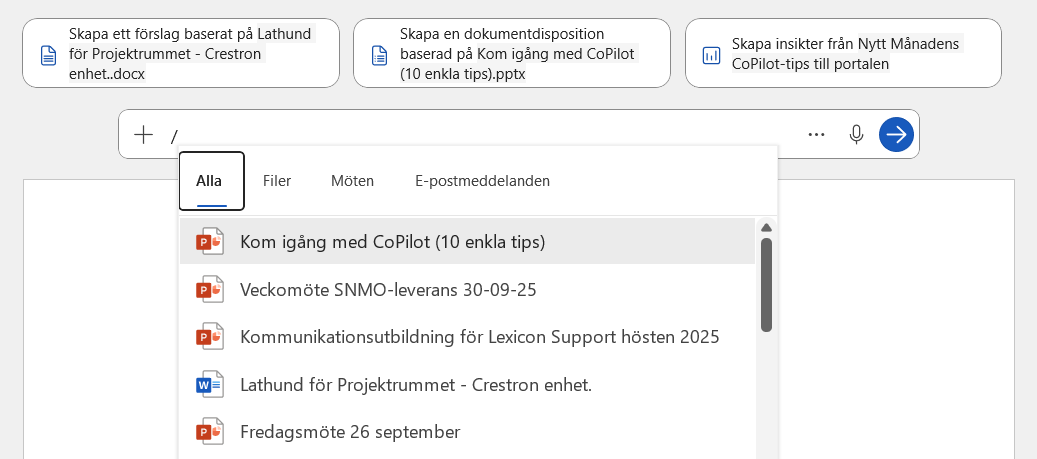Click Word icon beside Lathund för Projektrummet
Screen dimensions: 1037x459
209,384
